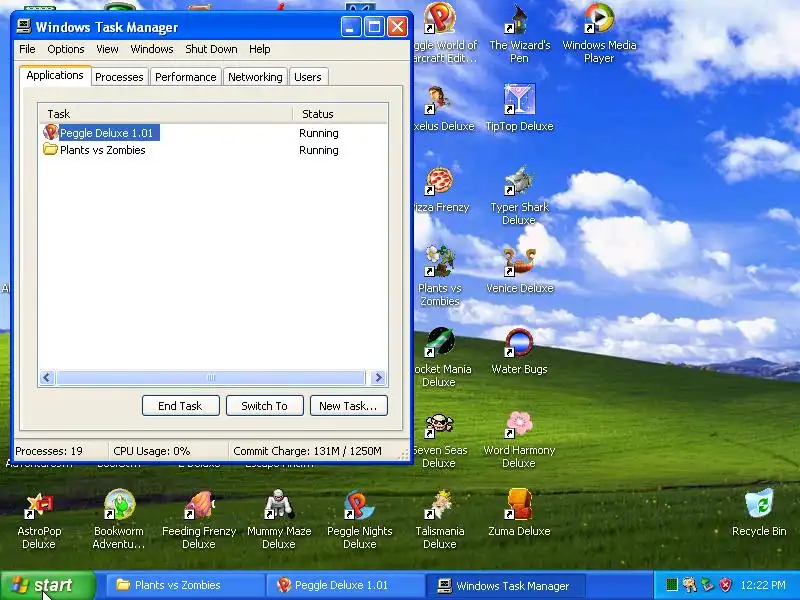Open the Pizza Frenzy desktop icon
Image resolution: width=800 pixels, height=600 pixels.
[x=440, y=189]
